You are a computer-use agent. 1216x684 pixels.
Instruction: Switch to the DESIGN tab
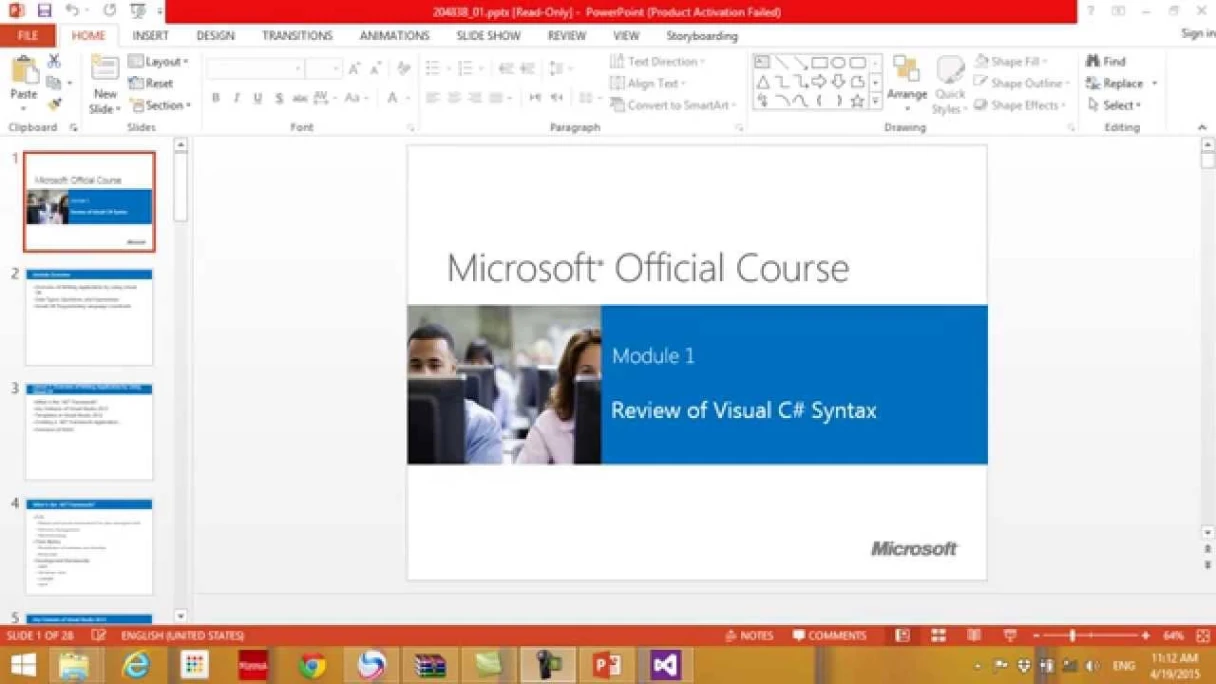pyautogui.click(x=215, y=36)
